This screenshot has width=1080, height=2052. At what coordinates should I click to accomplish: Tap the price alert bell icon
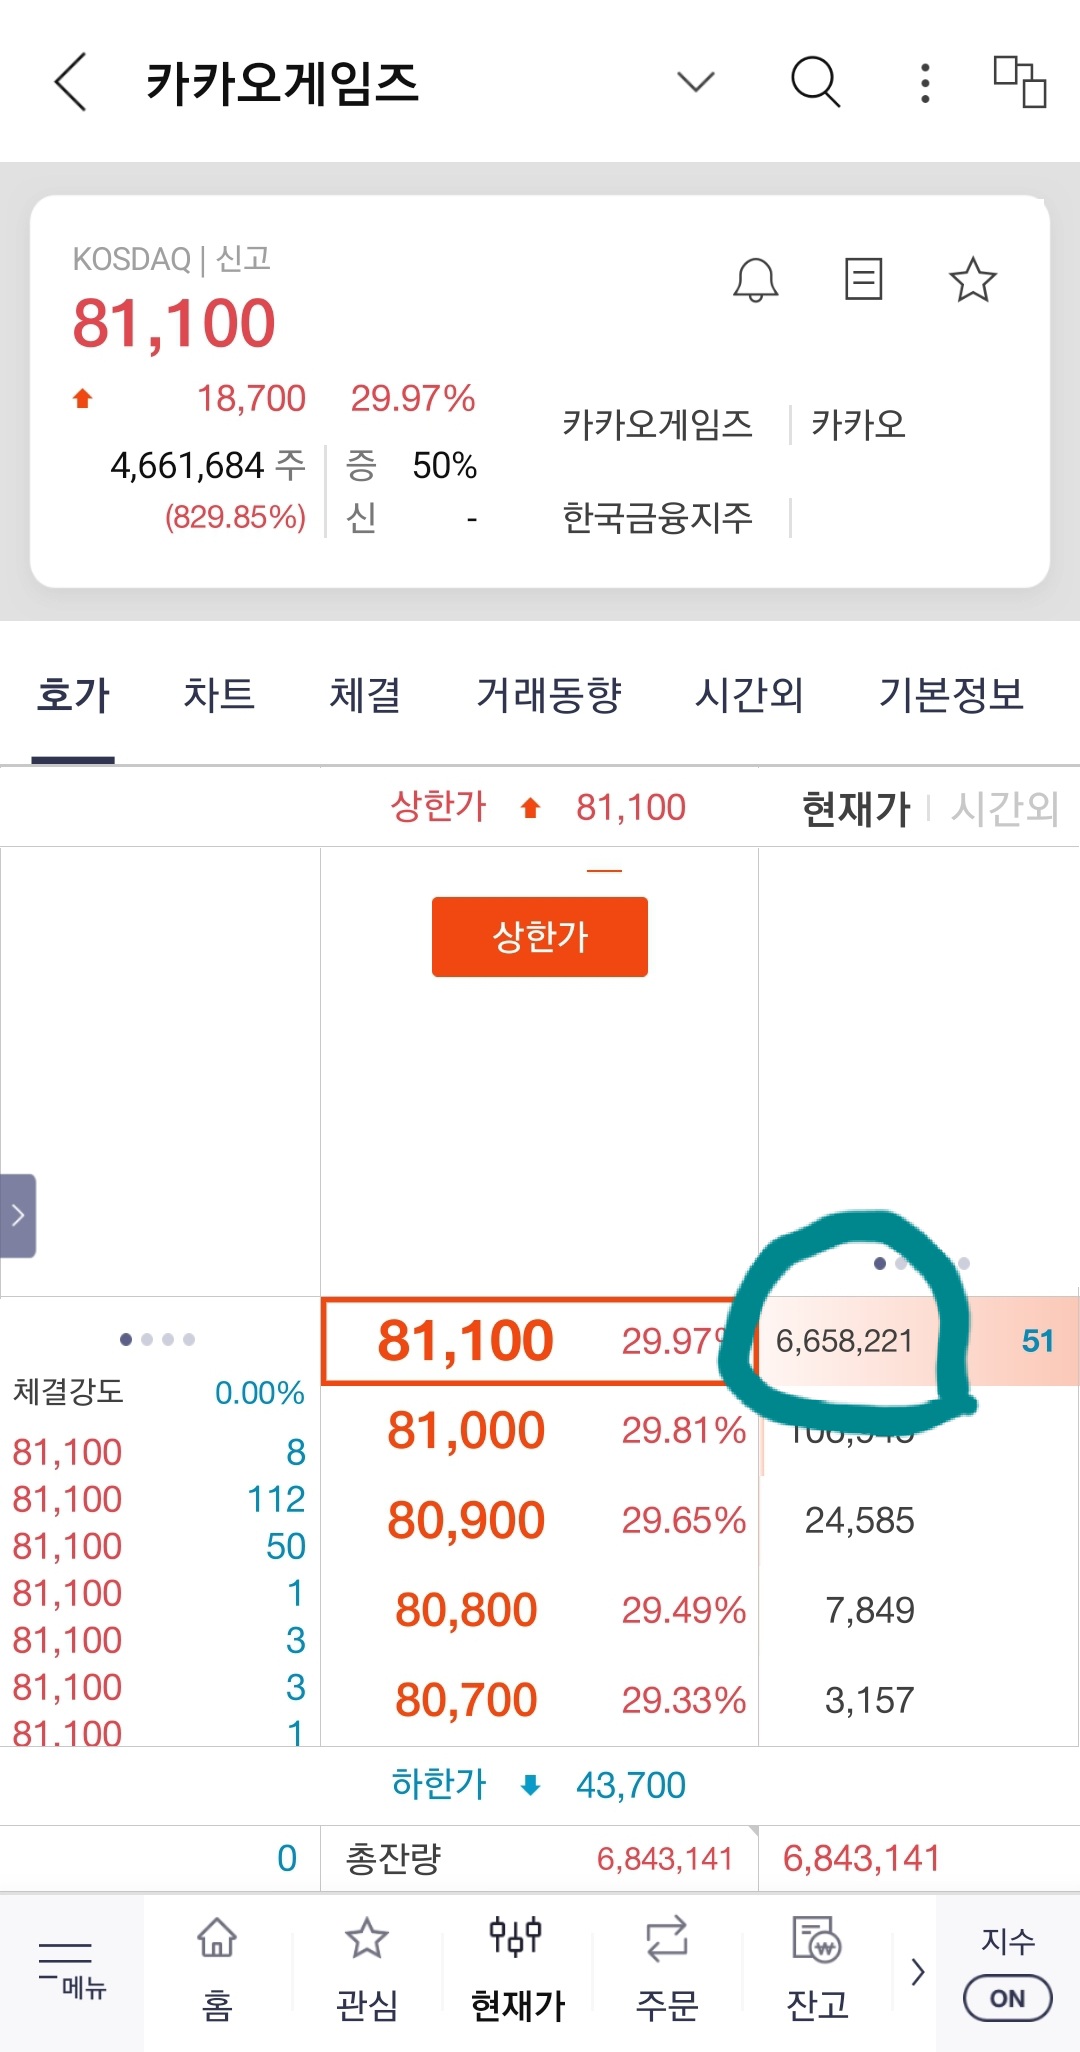(x=756, y=280)
